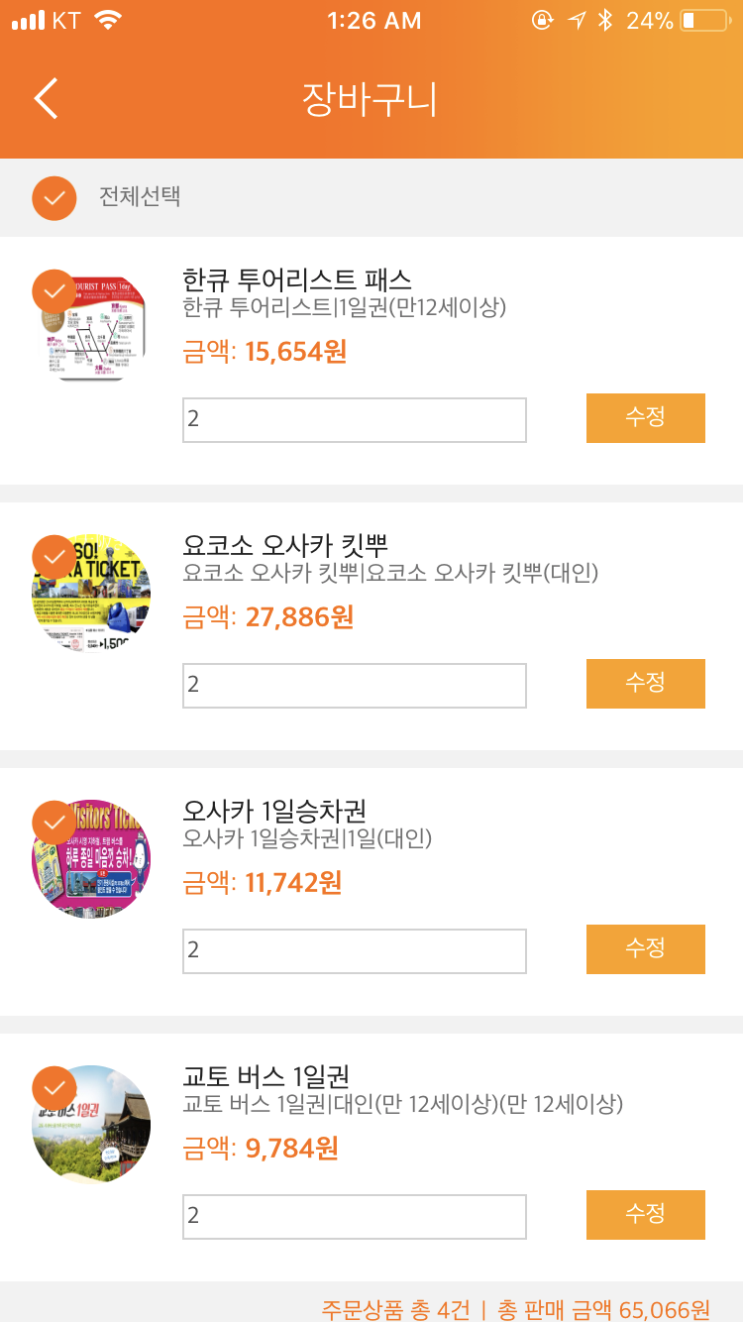Image resolution: width=743 pixels, height=1322 pixels.
Task: Uncheck the 한큐 투어리스트 패스 item
Action: [x=54, y=291]
